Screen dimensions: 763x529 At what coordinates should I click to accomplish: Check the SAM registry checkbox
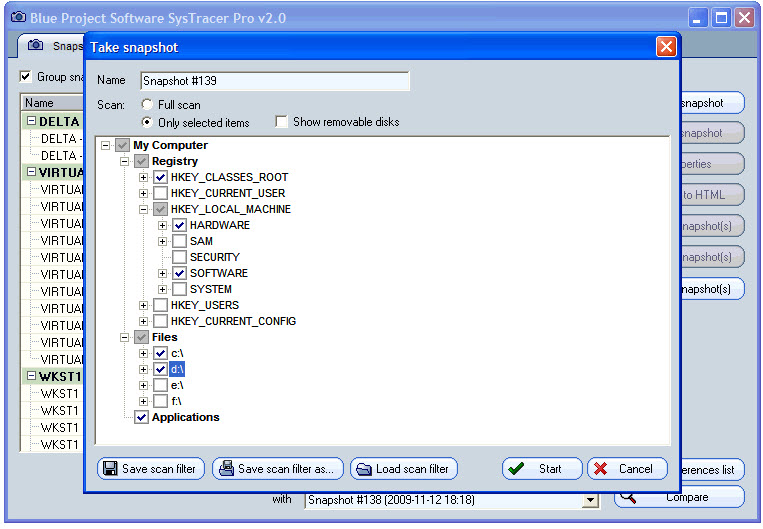(180, 241)
